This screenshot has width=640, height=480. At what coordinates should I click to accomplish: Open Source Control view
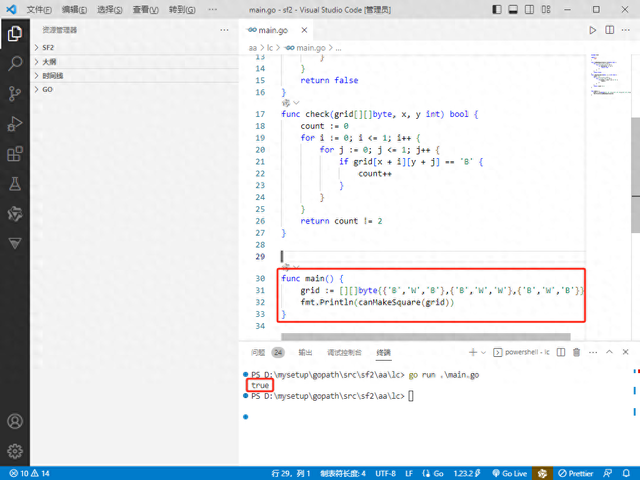pyautogui.click(x=15, y=93)
